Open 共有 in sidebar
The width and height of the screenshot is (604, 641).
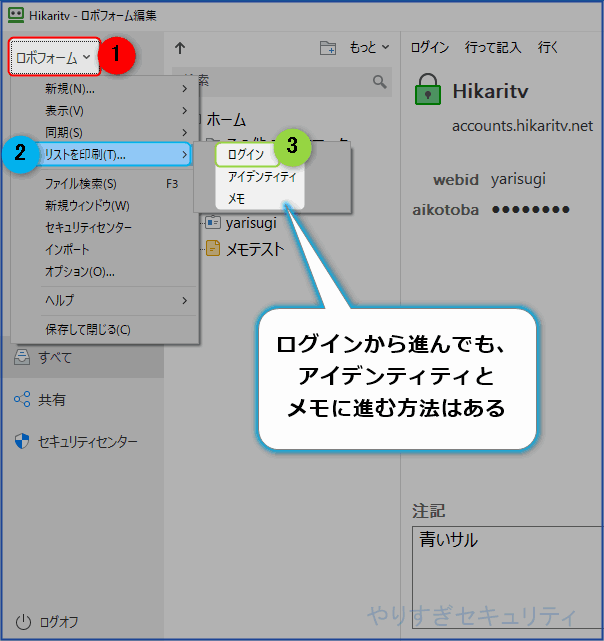[52, 399]
